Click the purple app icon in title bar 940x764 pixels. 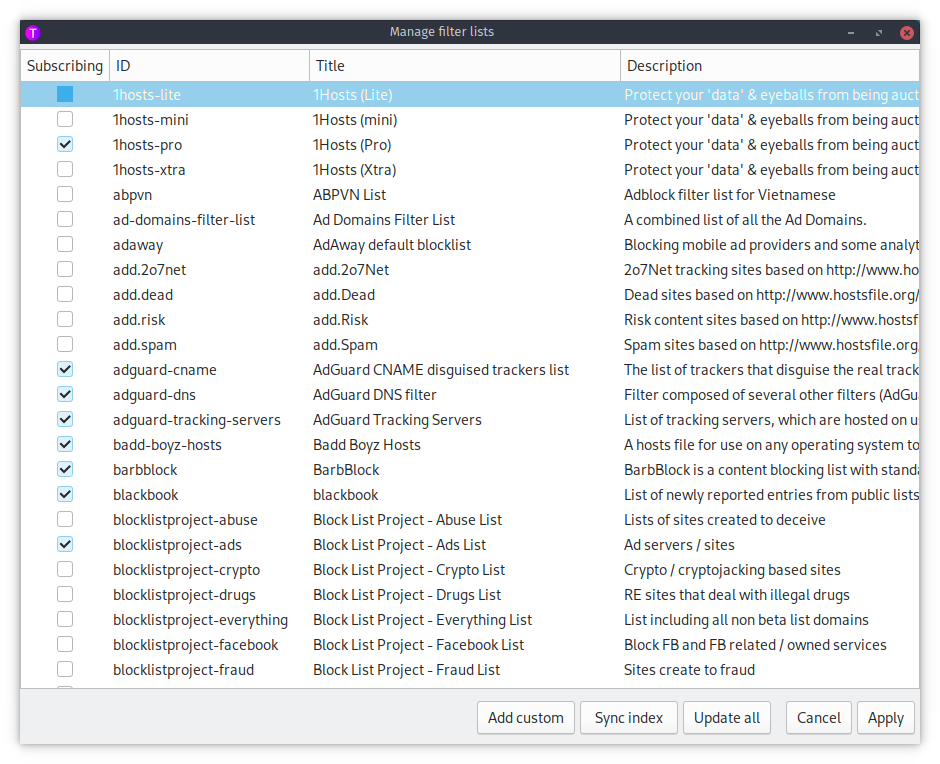[x=33, y=32]
